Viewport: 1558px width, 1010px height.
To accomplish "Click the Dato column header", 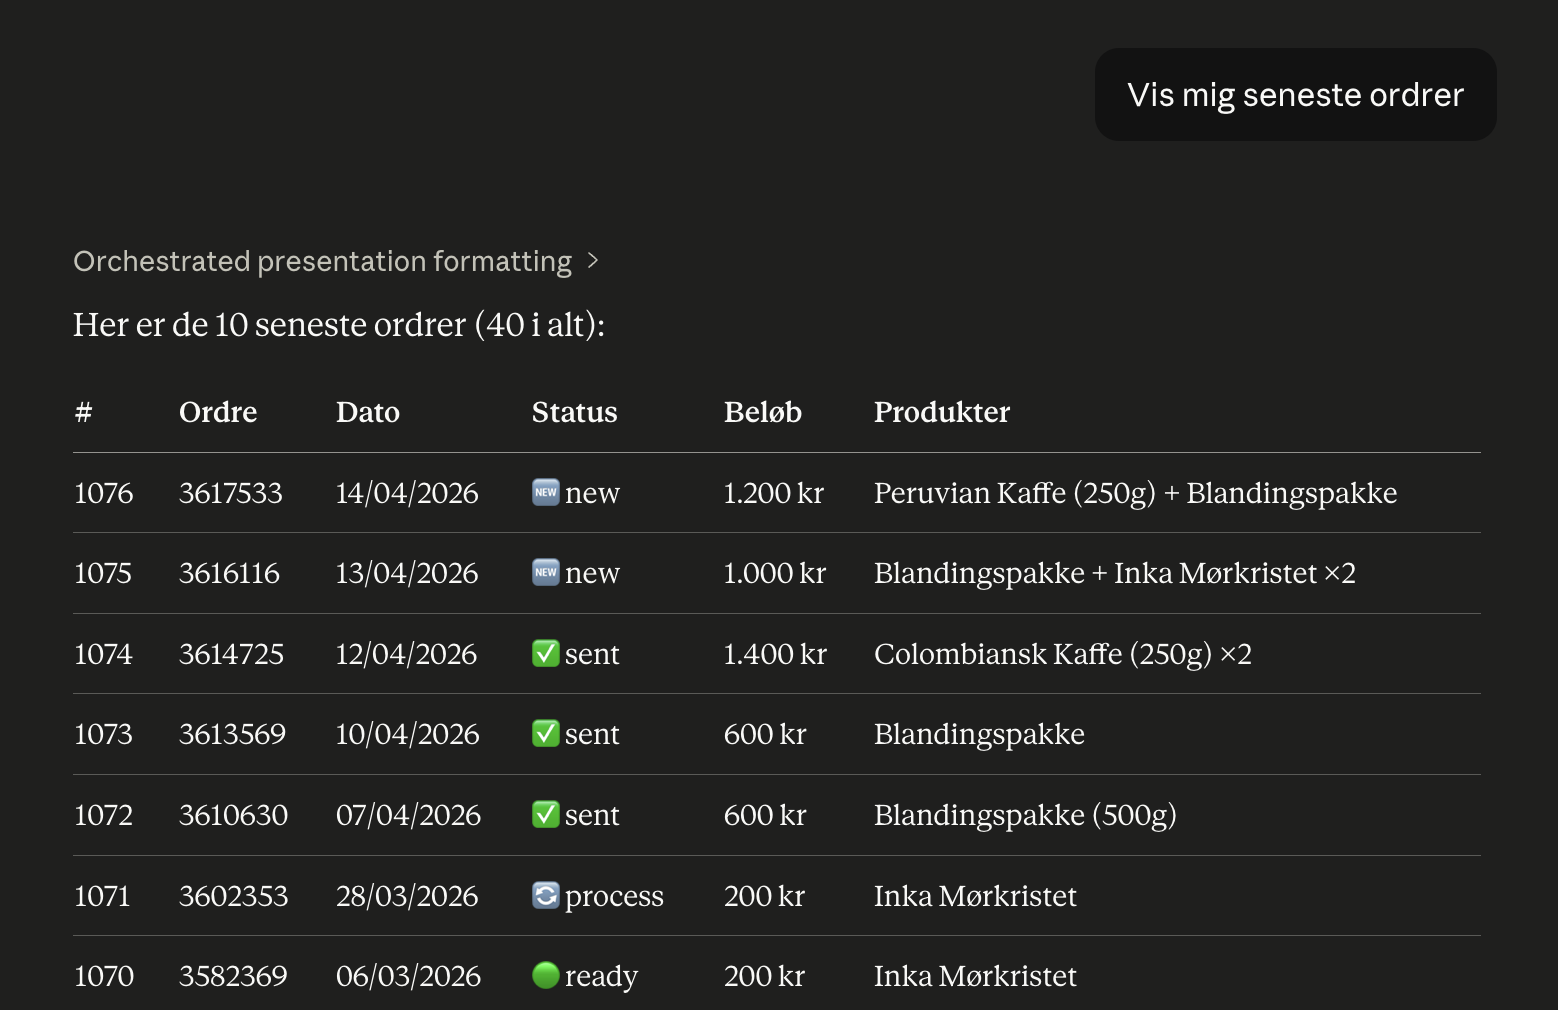I will point(367,412).
